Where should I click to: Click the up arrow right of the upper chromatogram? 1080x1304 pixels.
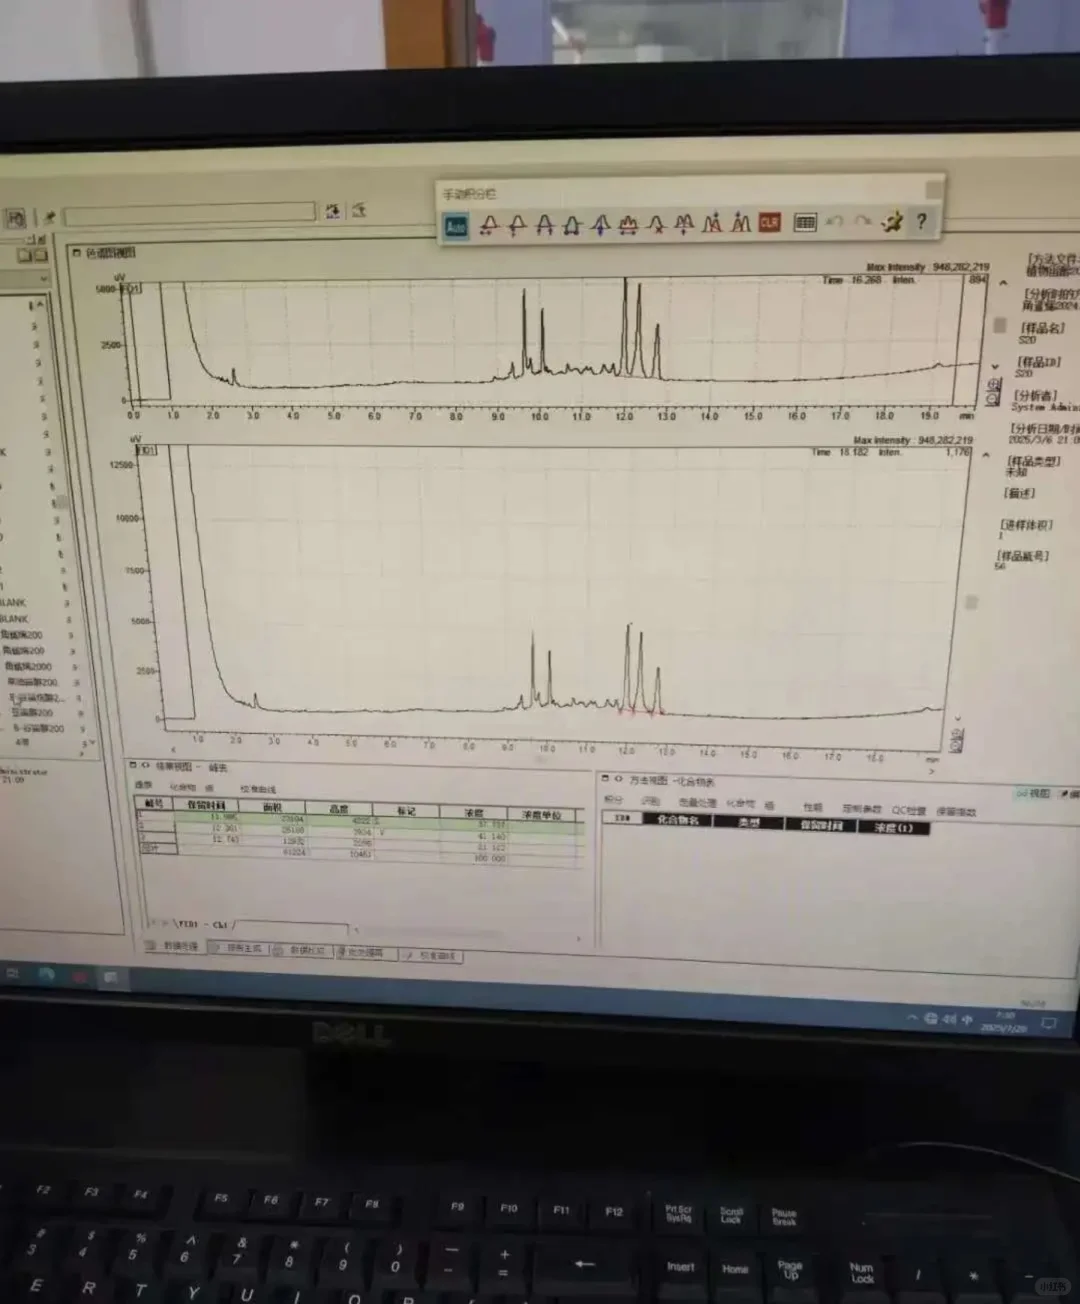tap(1003, 284)
